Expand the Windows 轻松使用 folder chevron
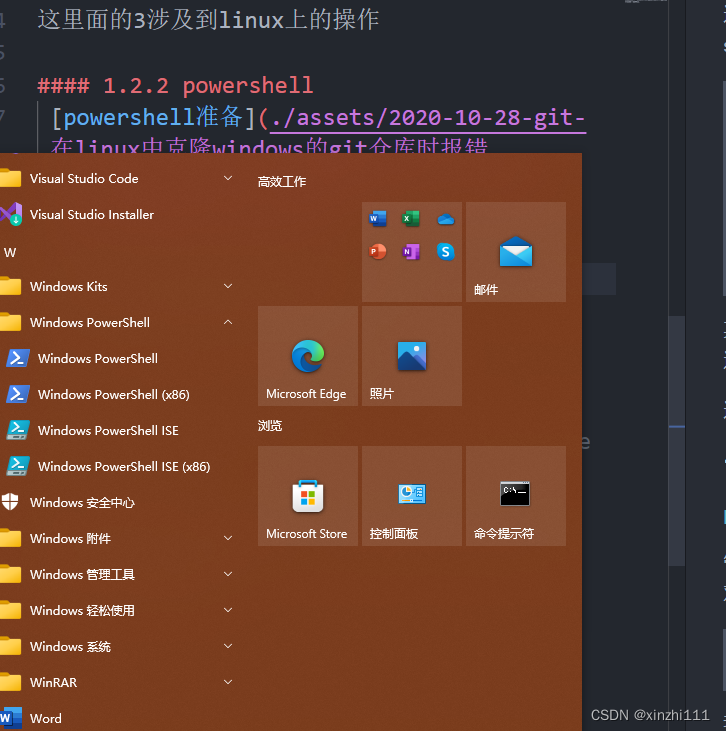Viewport: 726px width, 731px height. click(x=228, y=610)
